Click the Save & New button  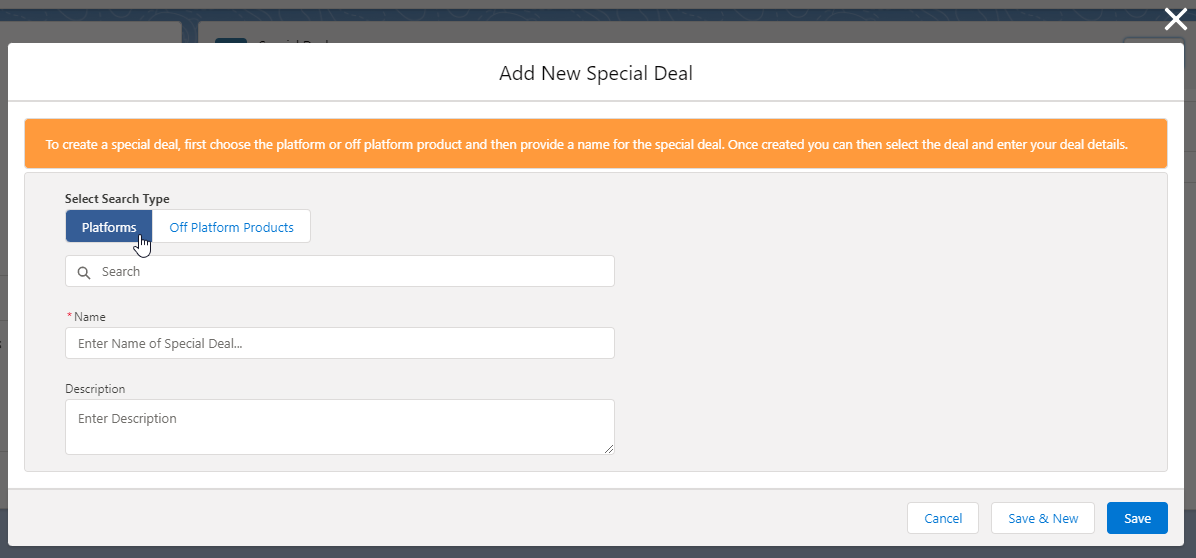point(1043,518)
